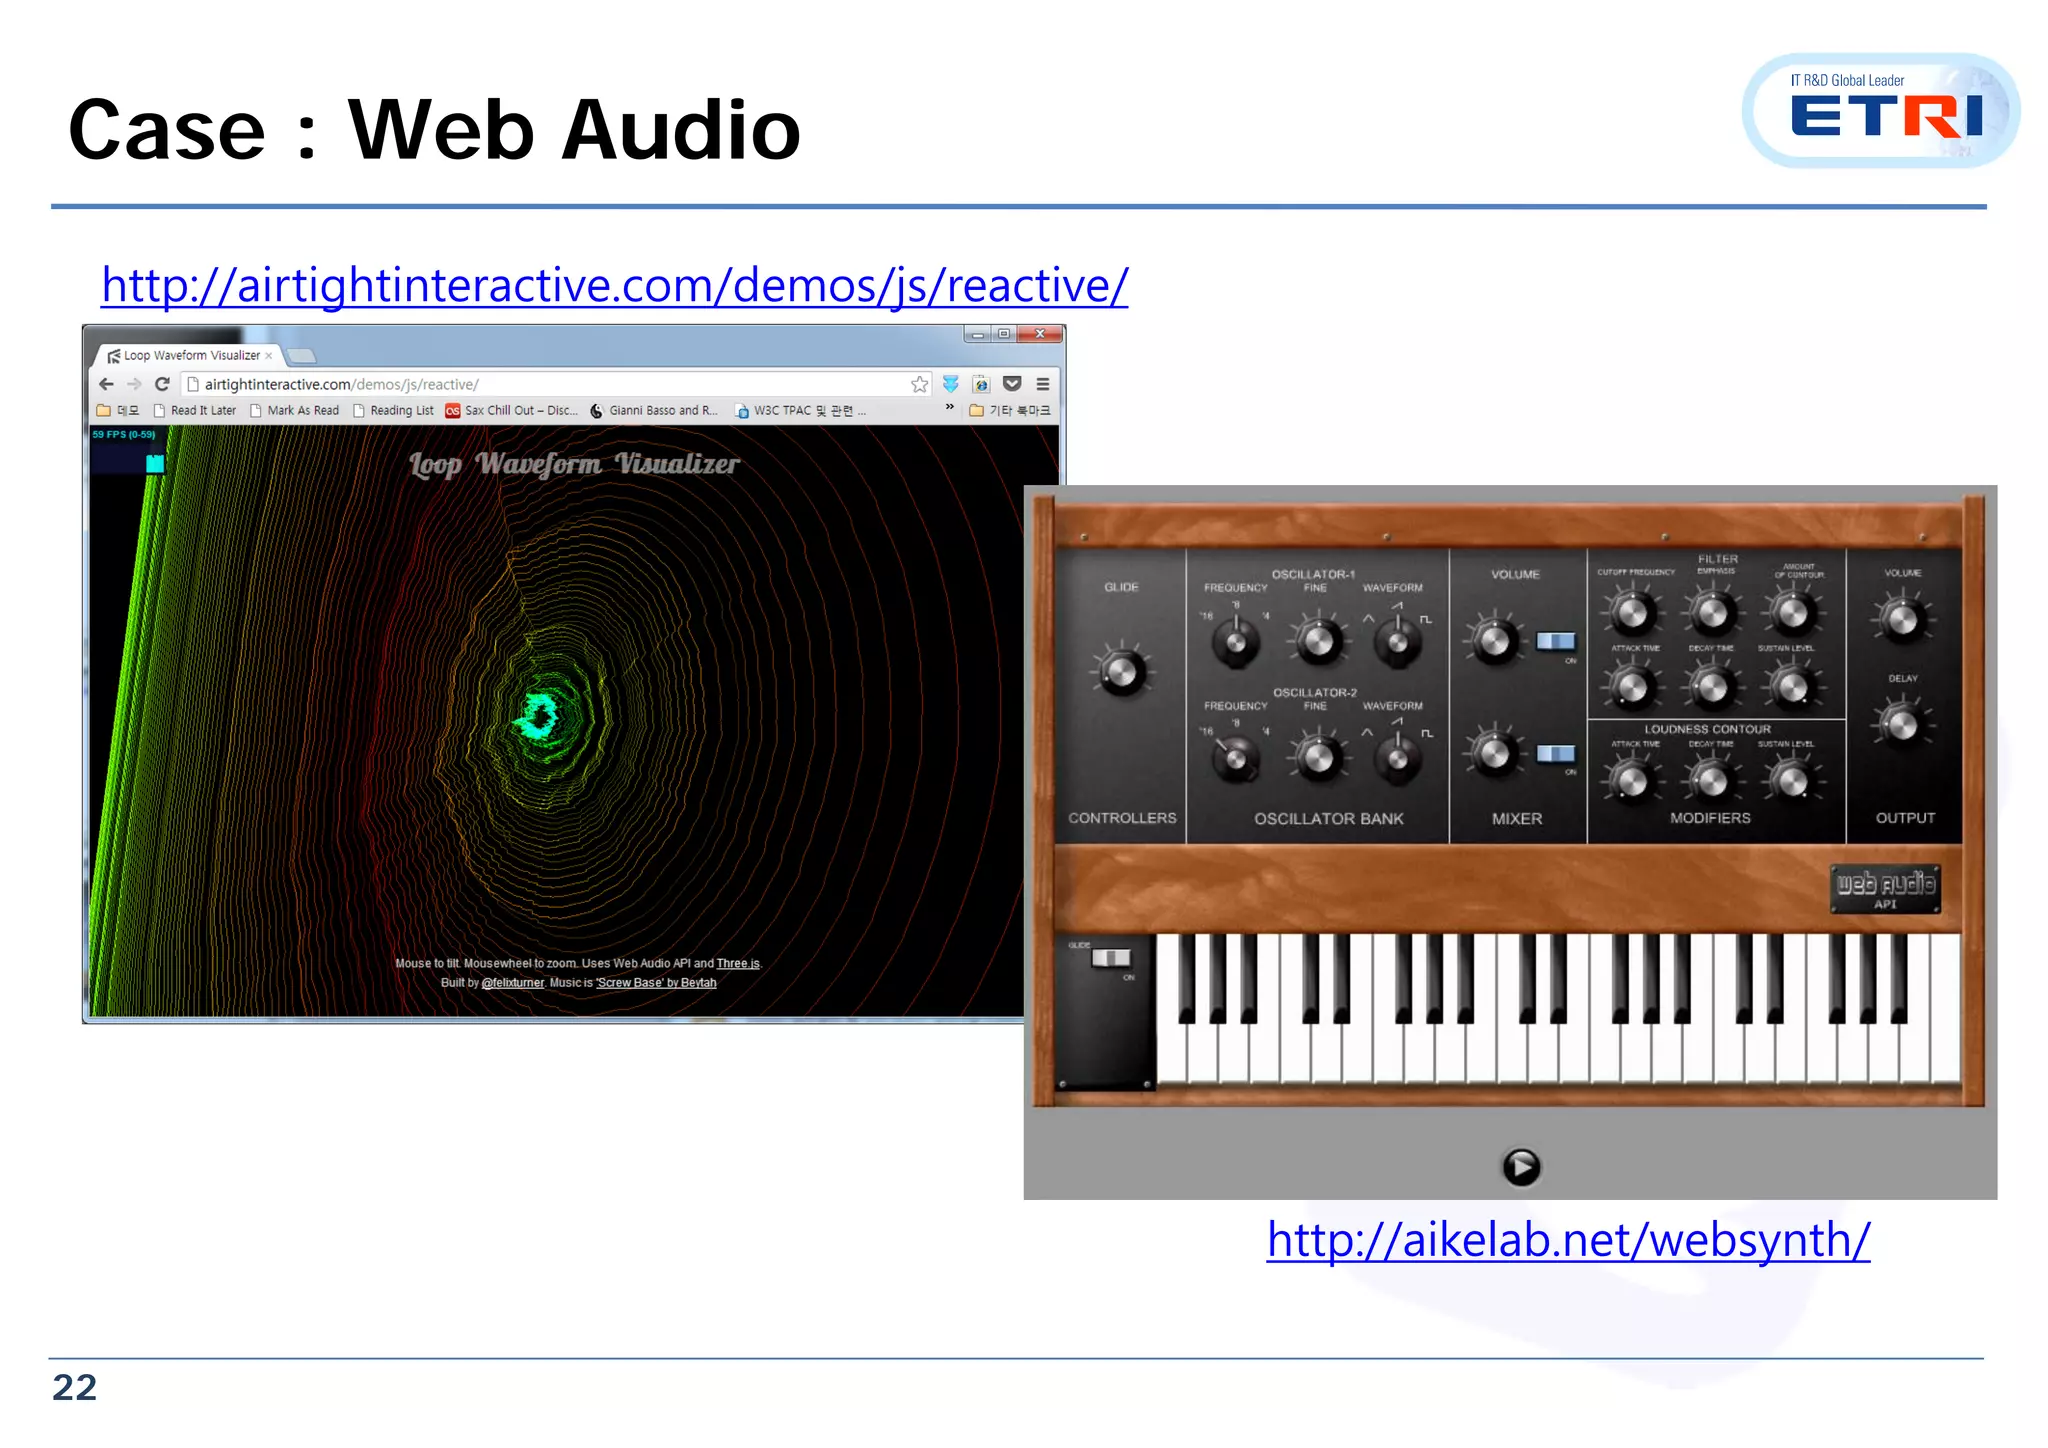Expand the bookmarks overflow chevron
2048x1448 pixels.
tap(949, 408)
